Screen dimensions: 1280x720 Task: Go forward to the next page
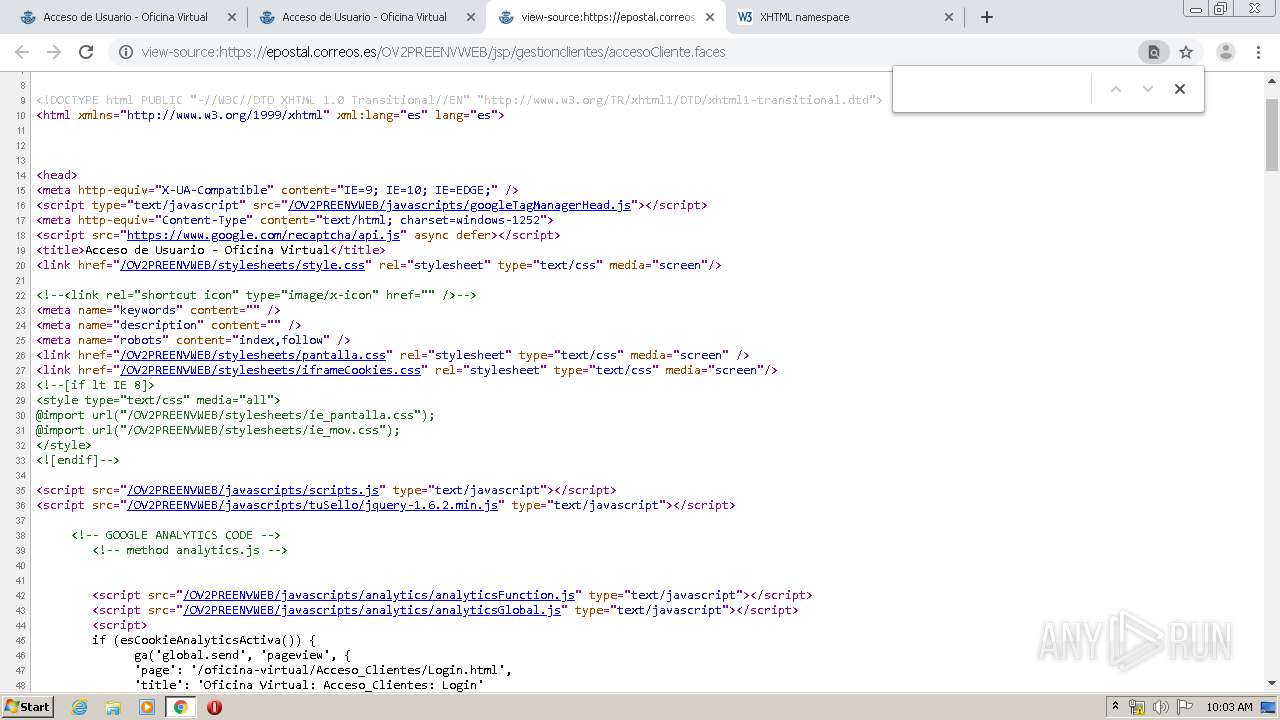pos(54,52)
